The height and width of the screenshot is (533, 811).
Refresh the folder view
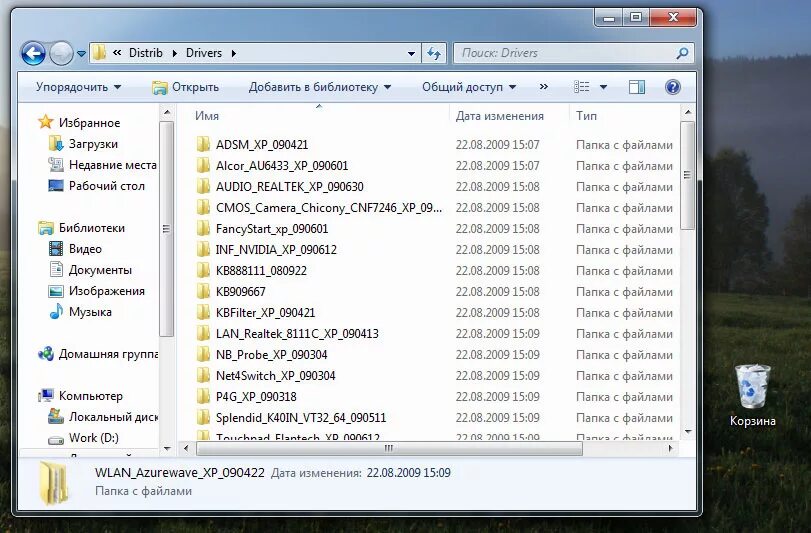[433, 53]
